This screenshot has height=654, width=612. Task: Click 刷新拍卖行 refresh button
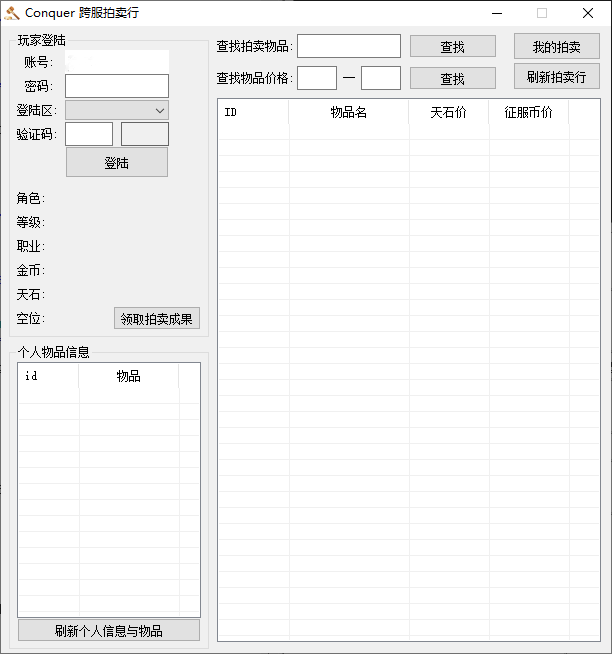pyautogui.click(x=557, y=76)
